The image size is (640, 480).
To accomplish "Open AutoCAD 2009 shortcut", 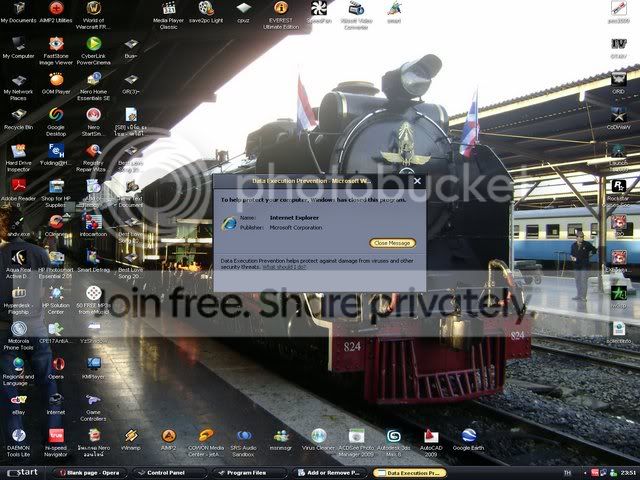I will pyautogui.click(x=431, y=436).
